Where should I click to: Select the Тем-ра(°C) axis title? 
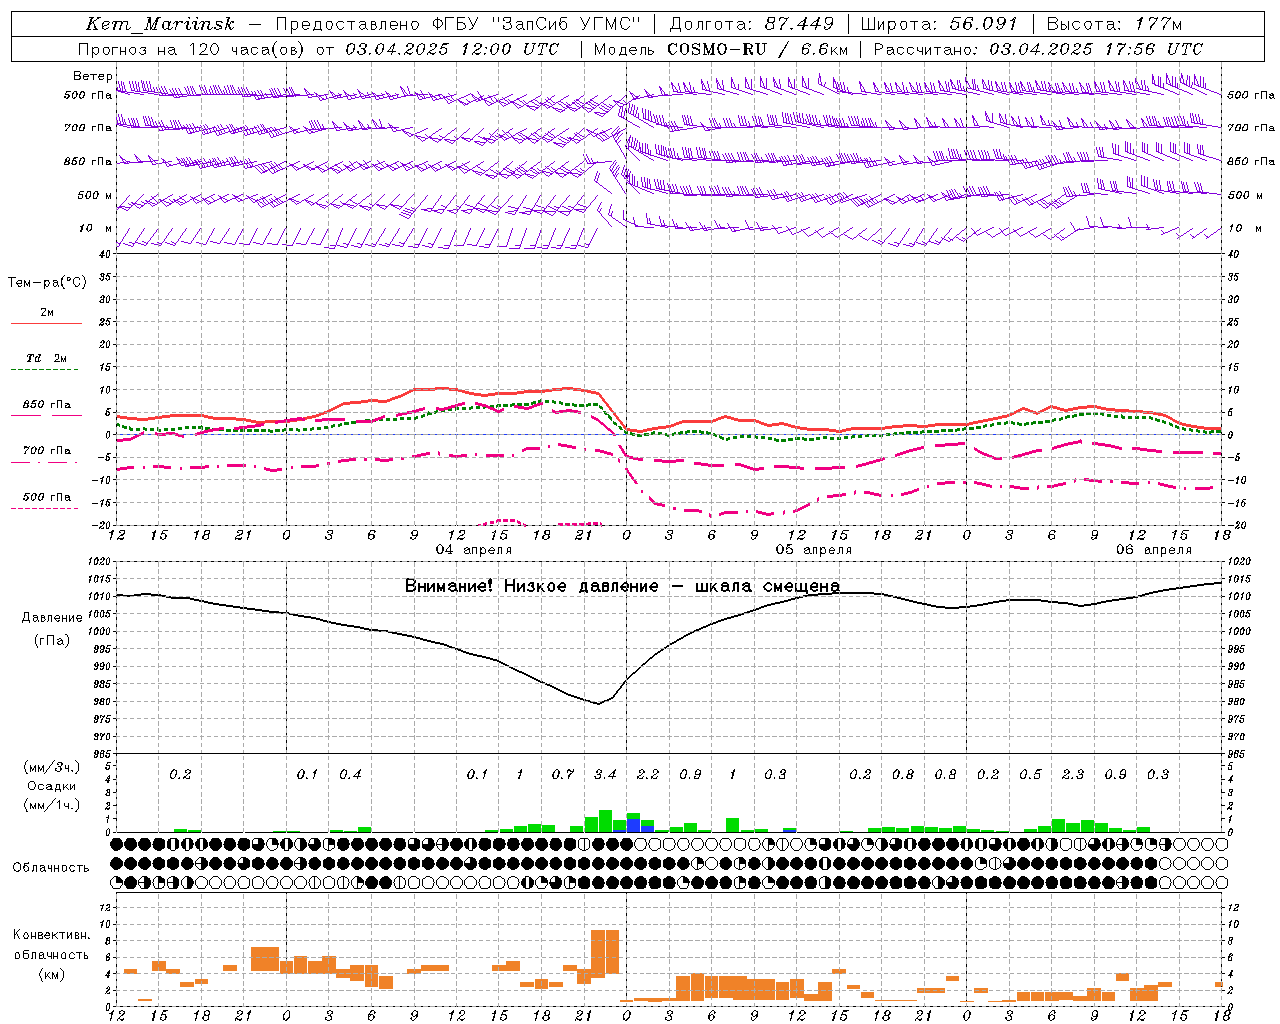(x=47, y=282)
